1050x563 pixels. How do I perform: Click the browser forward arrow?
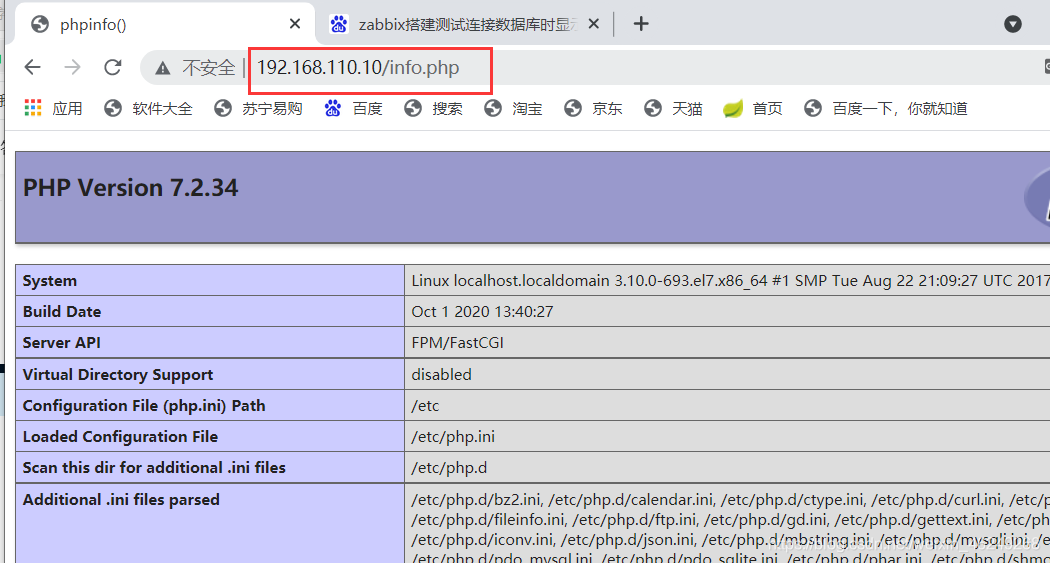(72, 67)
